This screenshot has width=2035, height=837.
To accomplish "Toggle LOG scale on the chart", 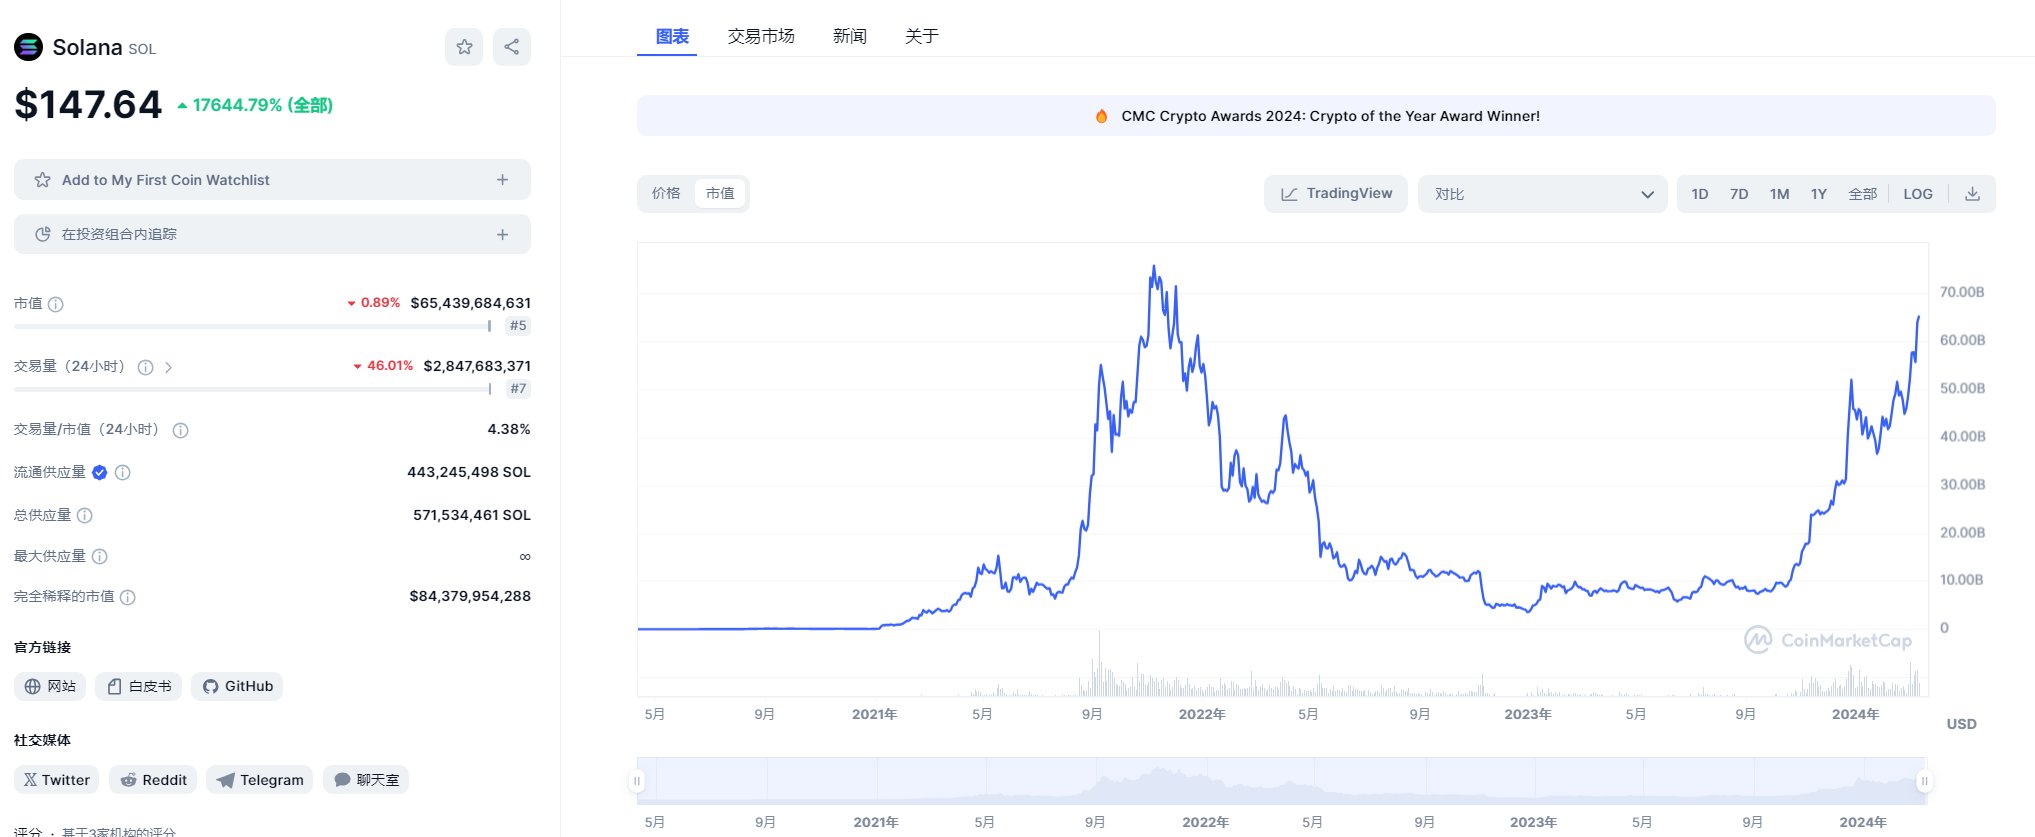I will 1917,194.
